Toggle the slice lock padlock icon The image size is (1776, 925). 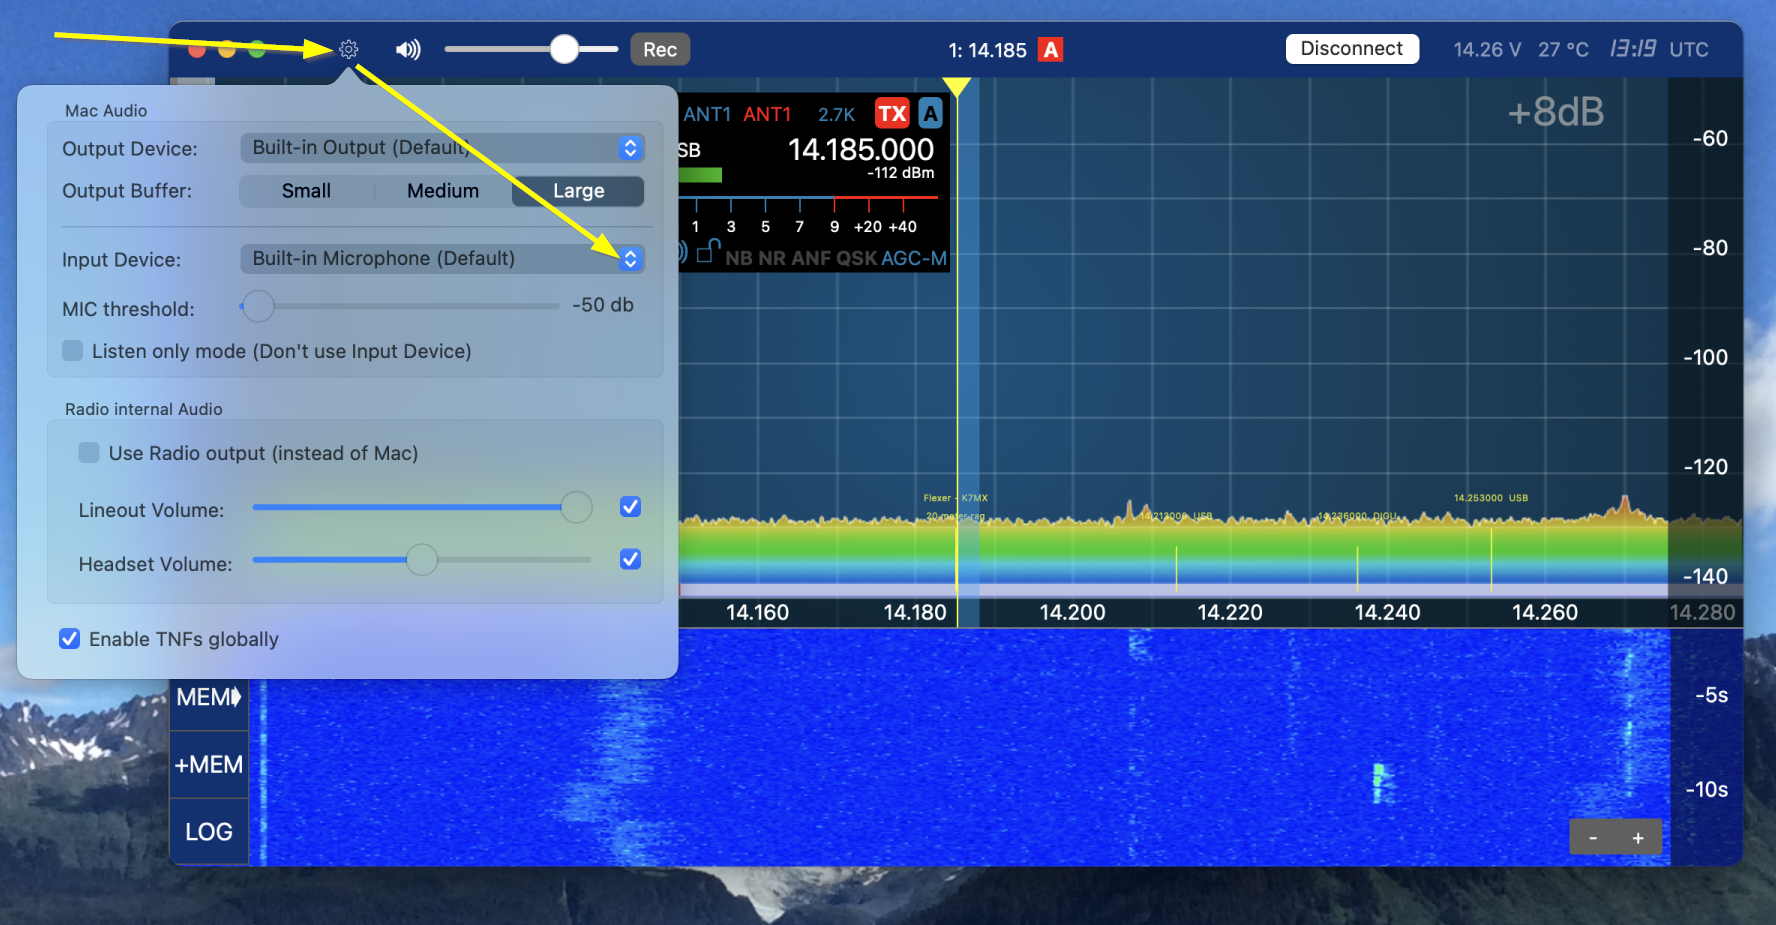tap(708, 251)
